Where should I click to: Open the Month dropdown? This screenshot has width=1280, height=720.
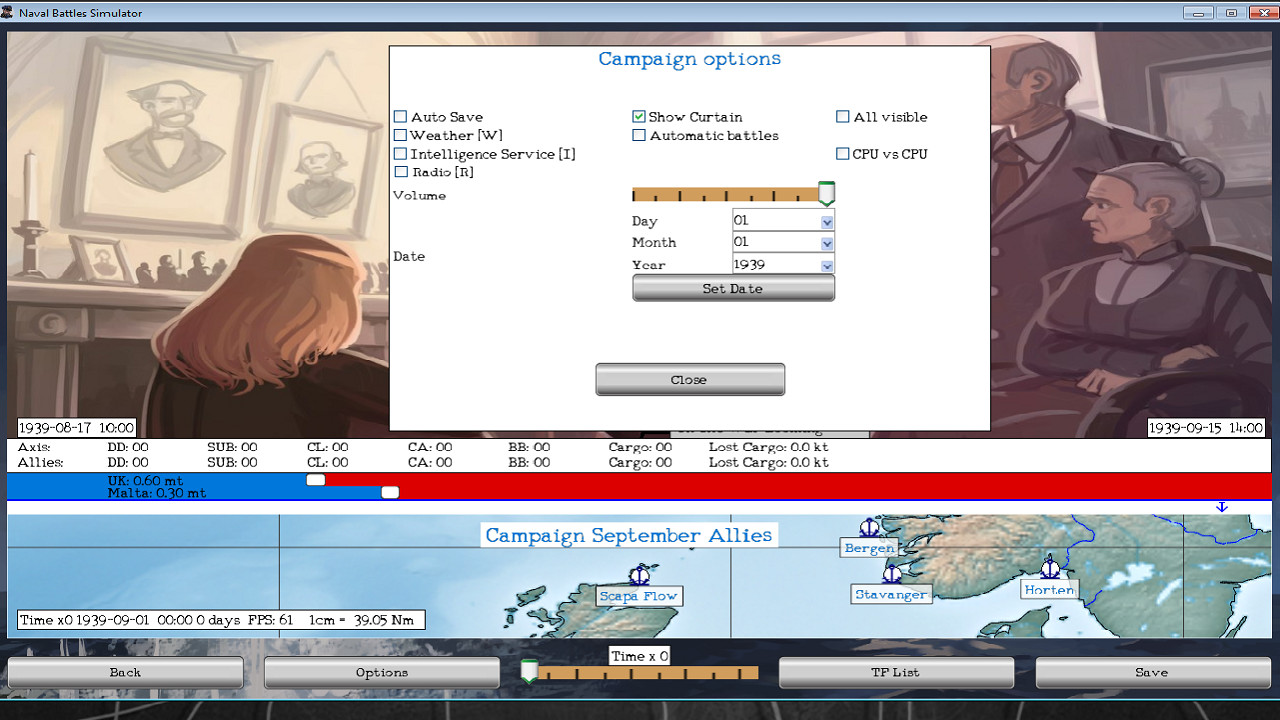827,243
